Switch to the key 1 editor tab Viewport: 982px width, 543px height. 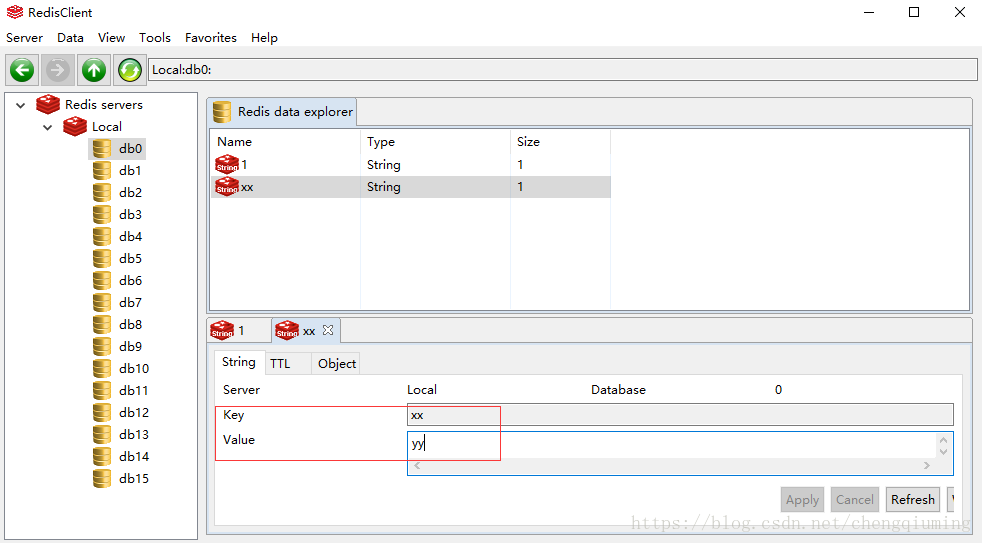[239, 330]
